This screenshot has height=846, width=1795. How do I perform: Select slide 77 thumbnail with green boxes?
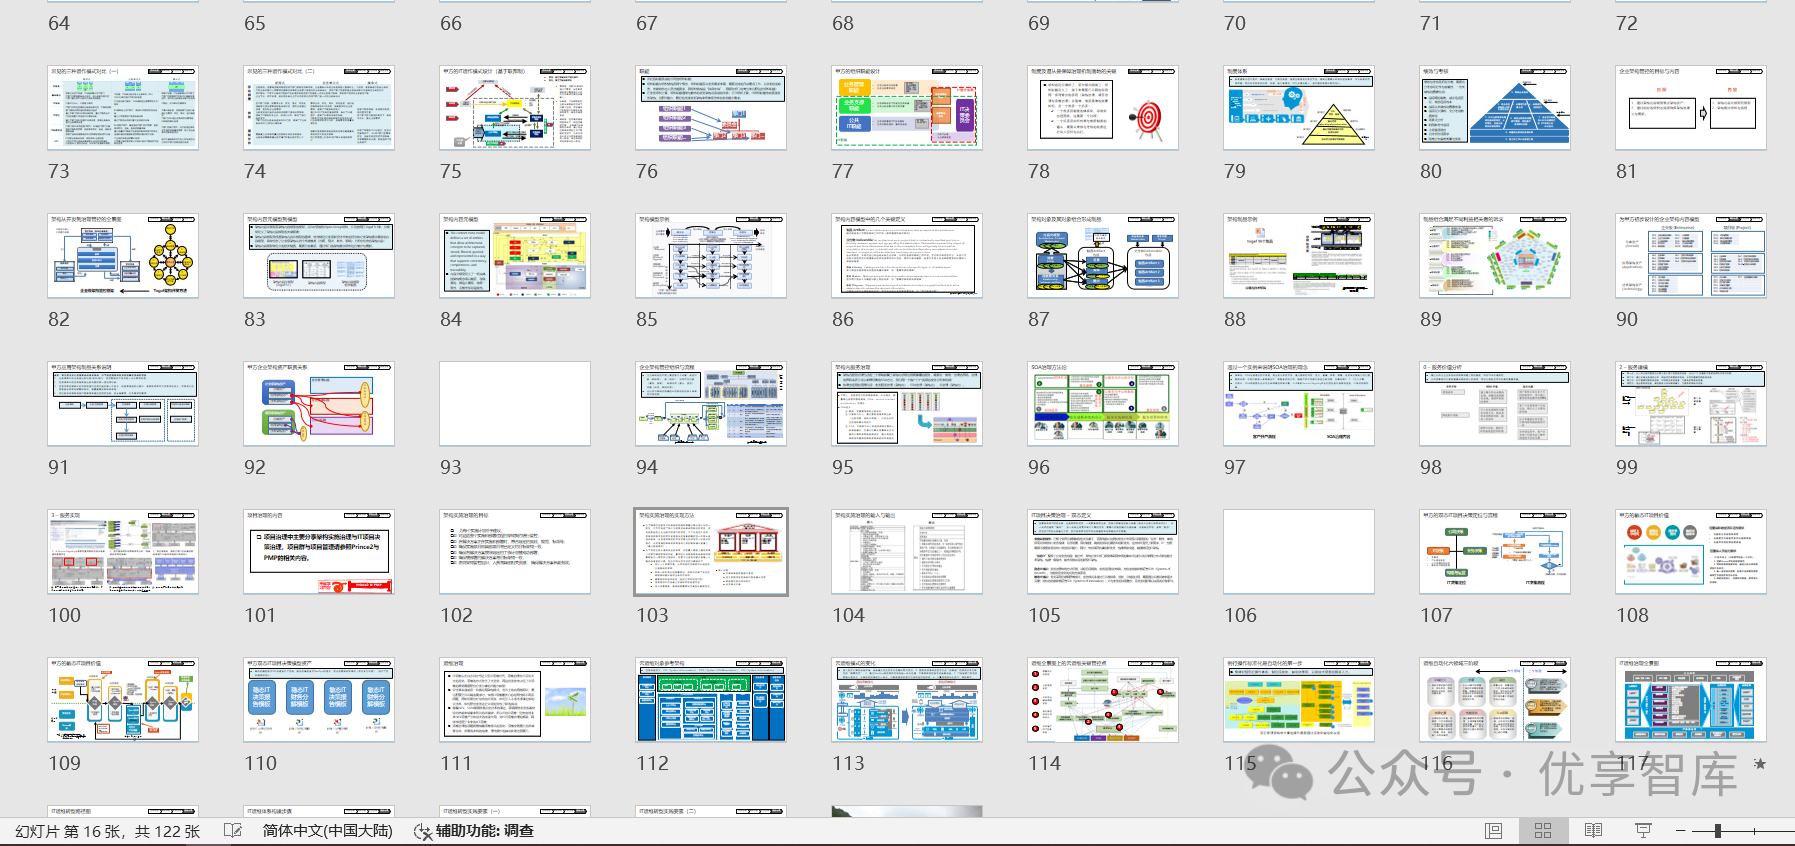point(907,108)
